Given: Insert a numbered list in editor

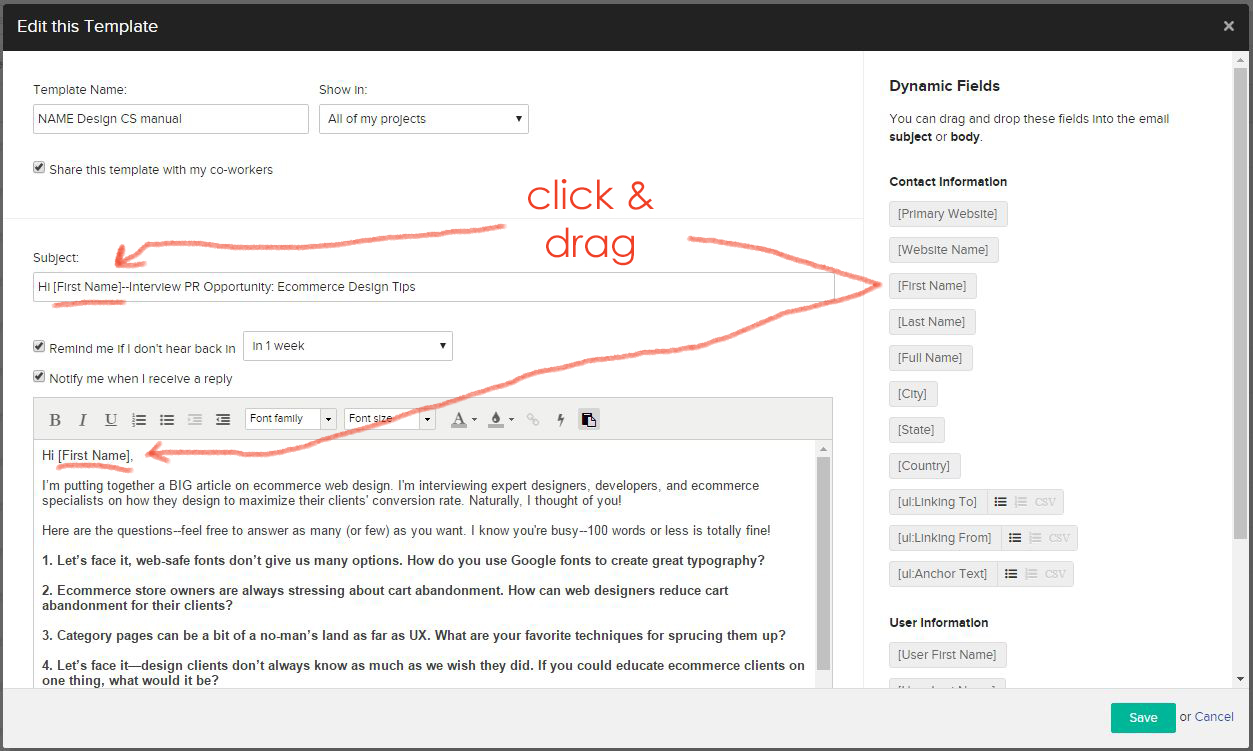Looking at the screenshot, I should (x=139, y=420).
